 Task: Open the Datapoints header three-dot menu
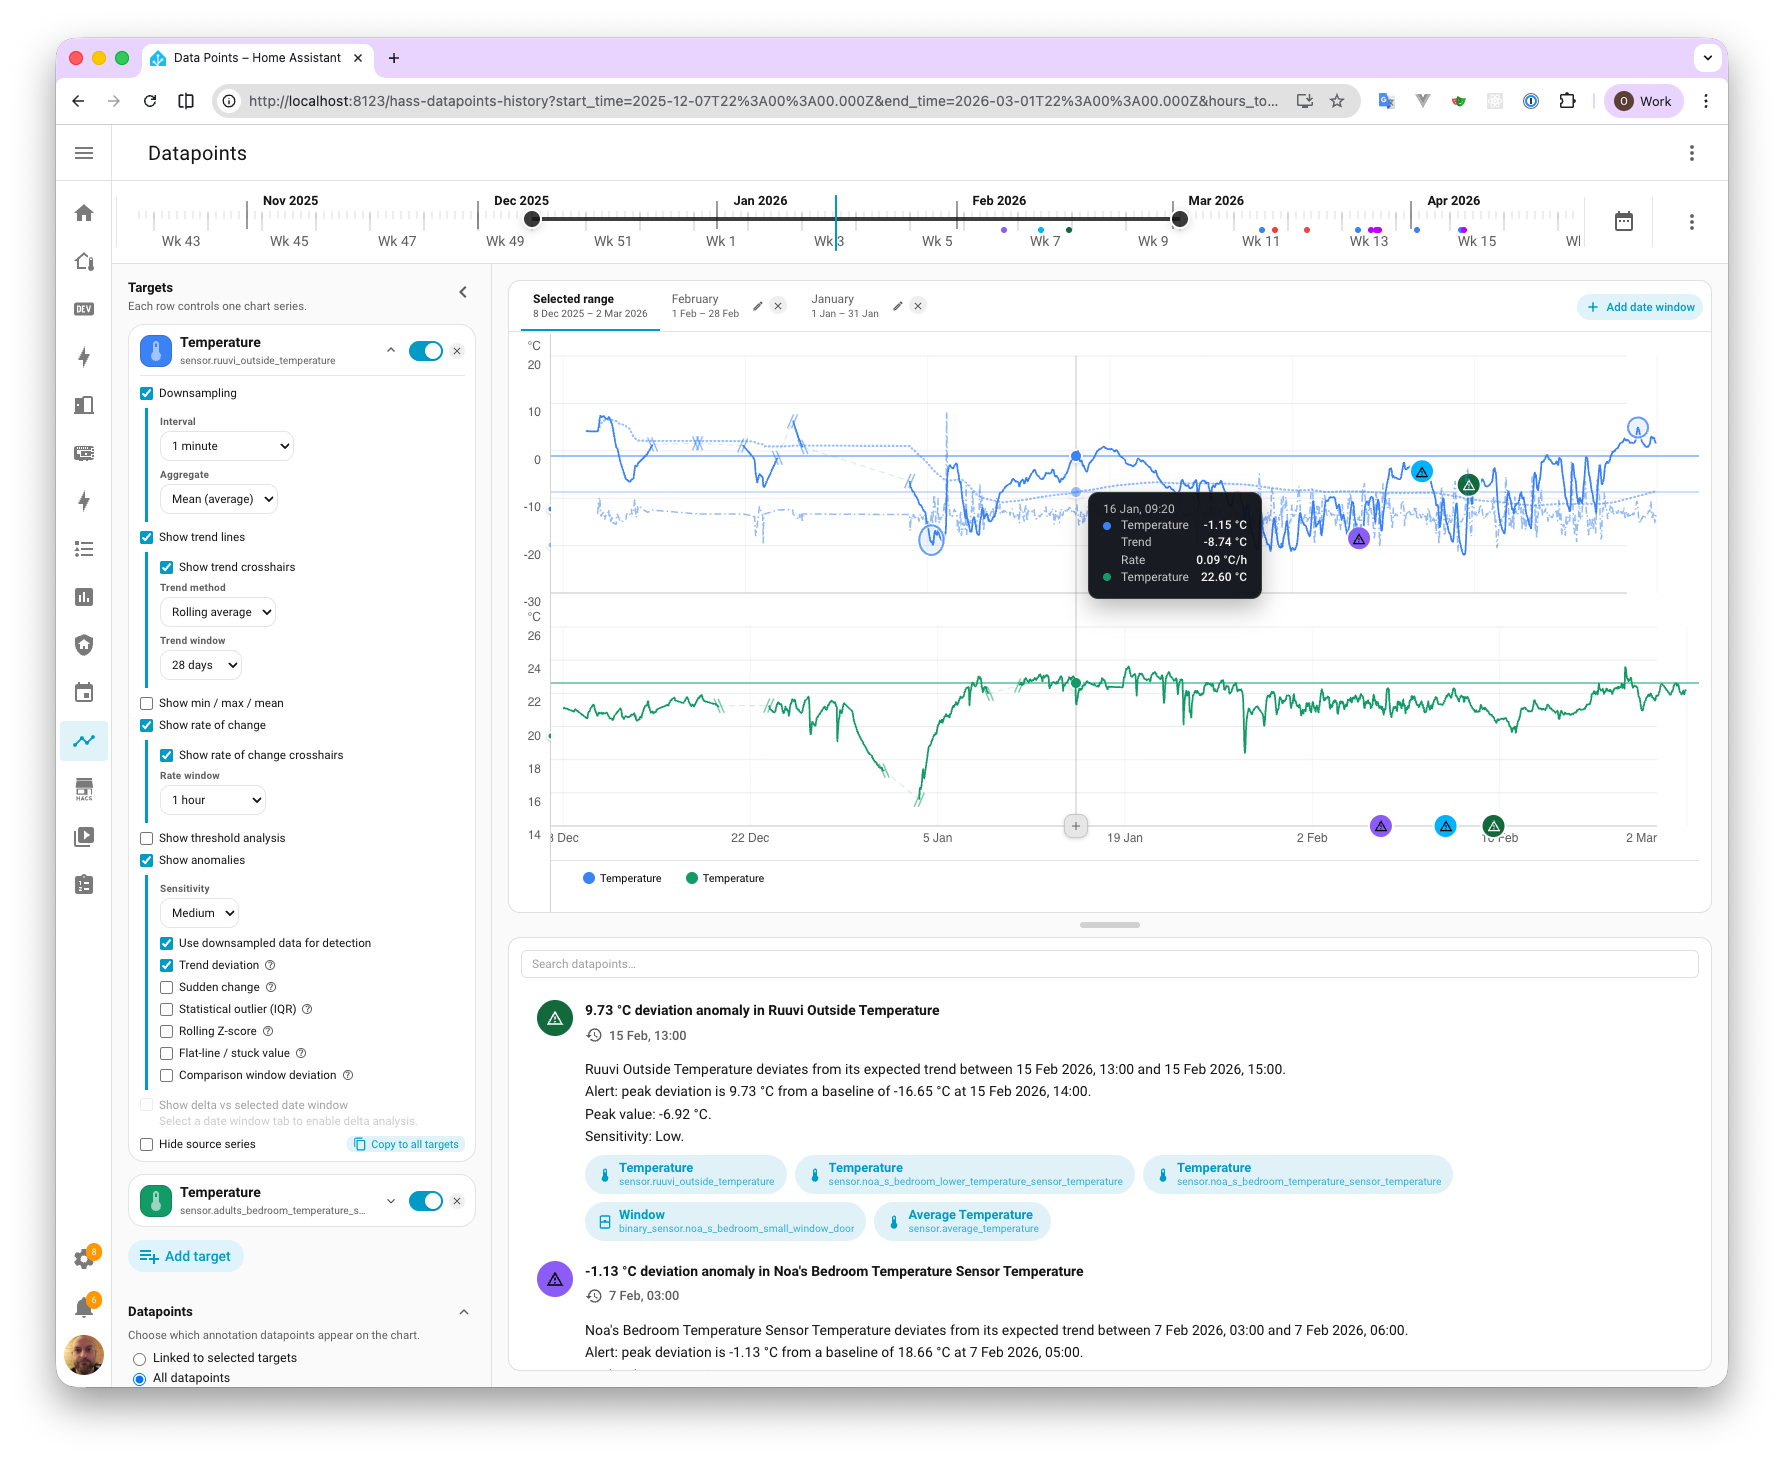tap(1692, 153)
